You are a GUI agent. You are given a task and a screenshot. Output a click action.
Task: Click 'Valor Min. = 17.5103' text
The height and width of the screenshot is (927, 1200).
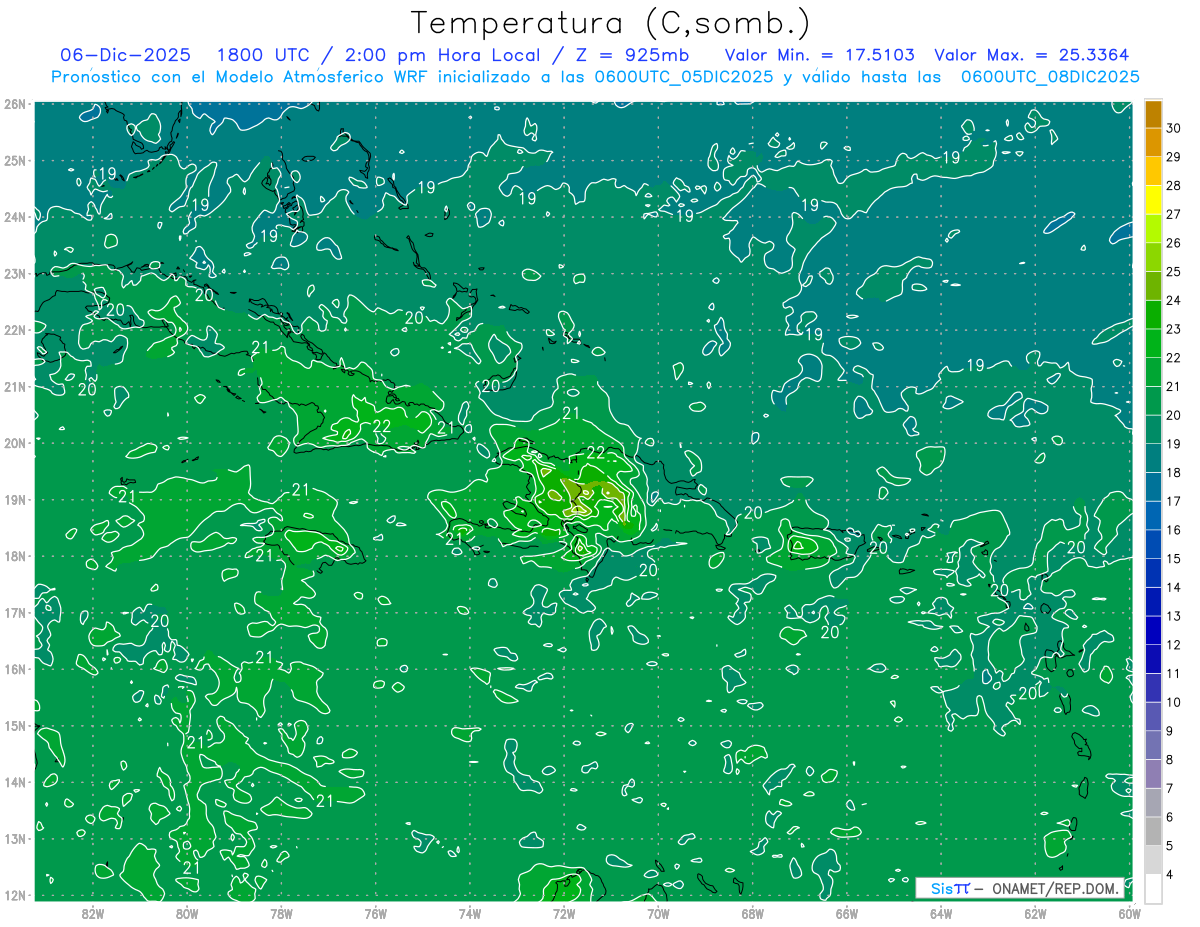click(x=819, y=55)
